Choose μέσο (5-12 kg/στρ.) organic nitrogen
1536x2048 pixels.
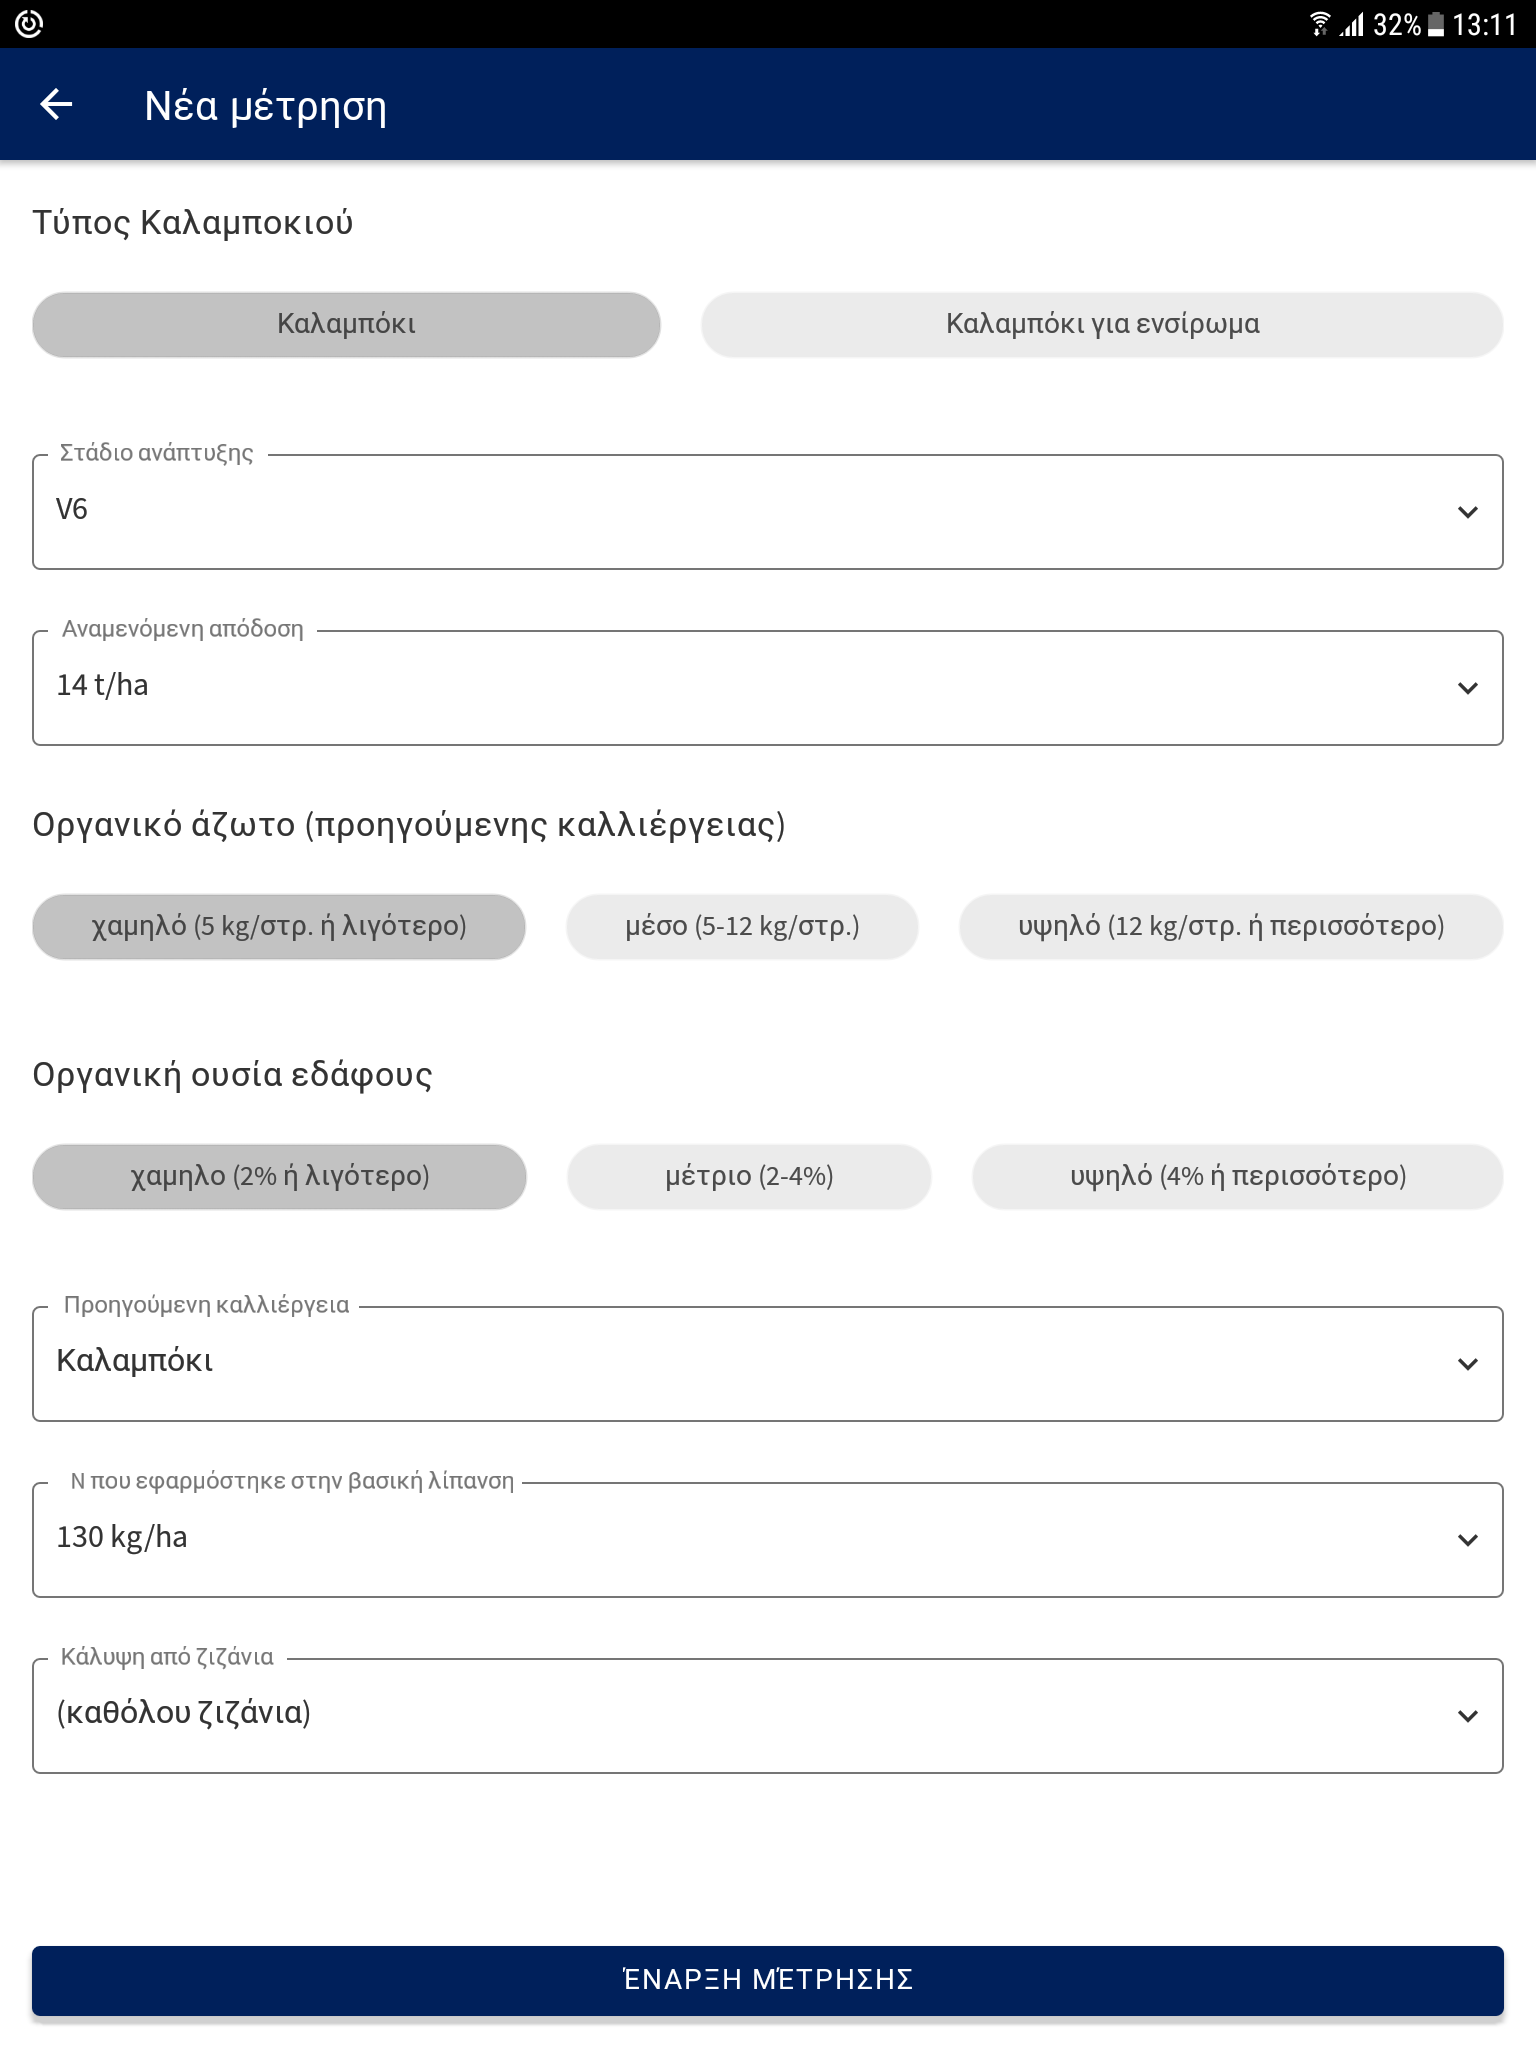coord(742,927)
